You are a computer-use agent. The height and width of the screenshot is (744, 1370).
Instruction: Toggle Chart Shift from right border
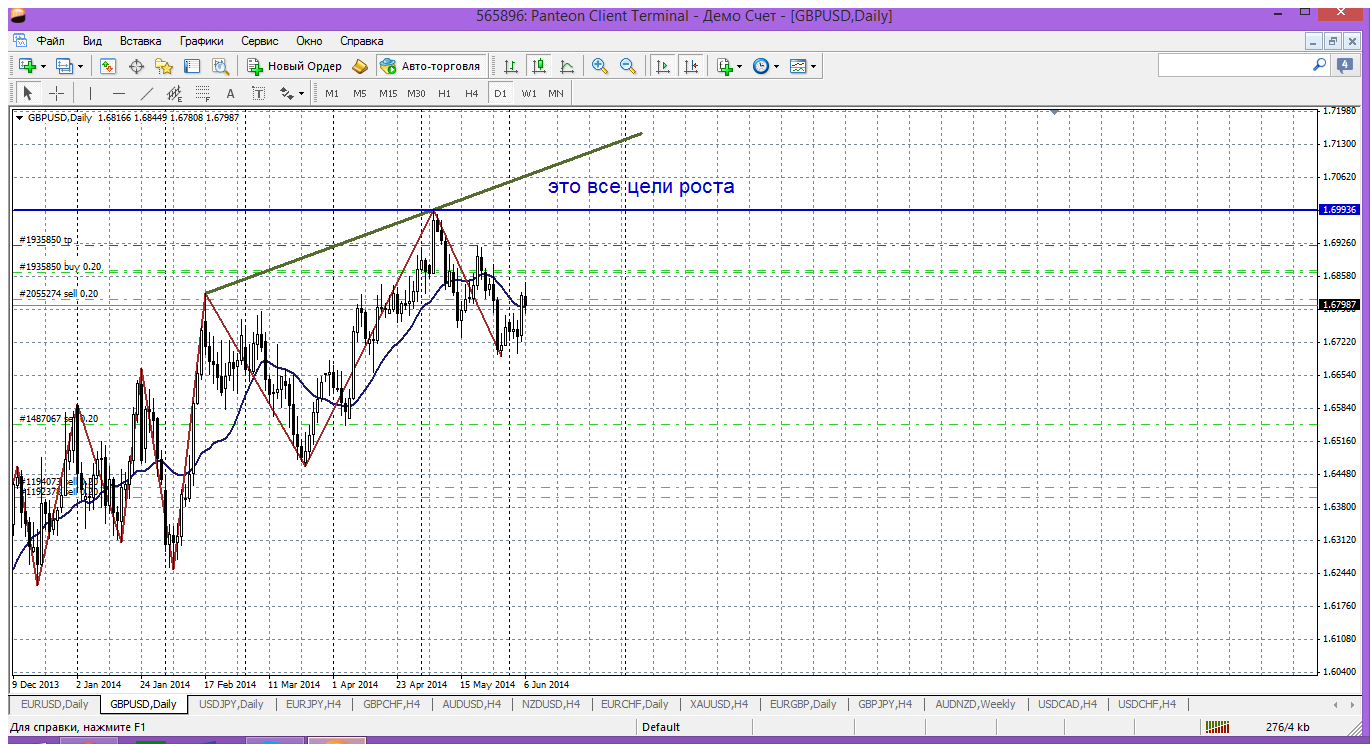pos(691,66)
